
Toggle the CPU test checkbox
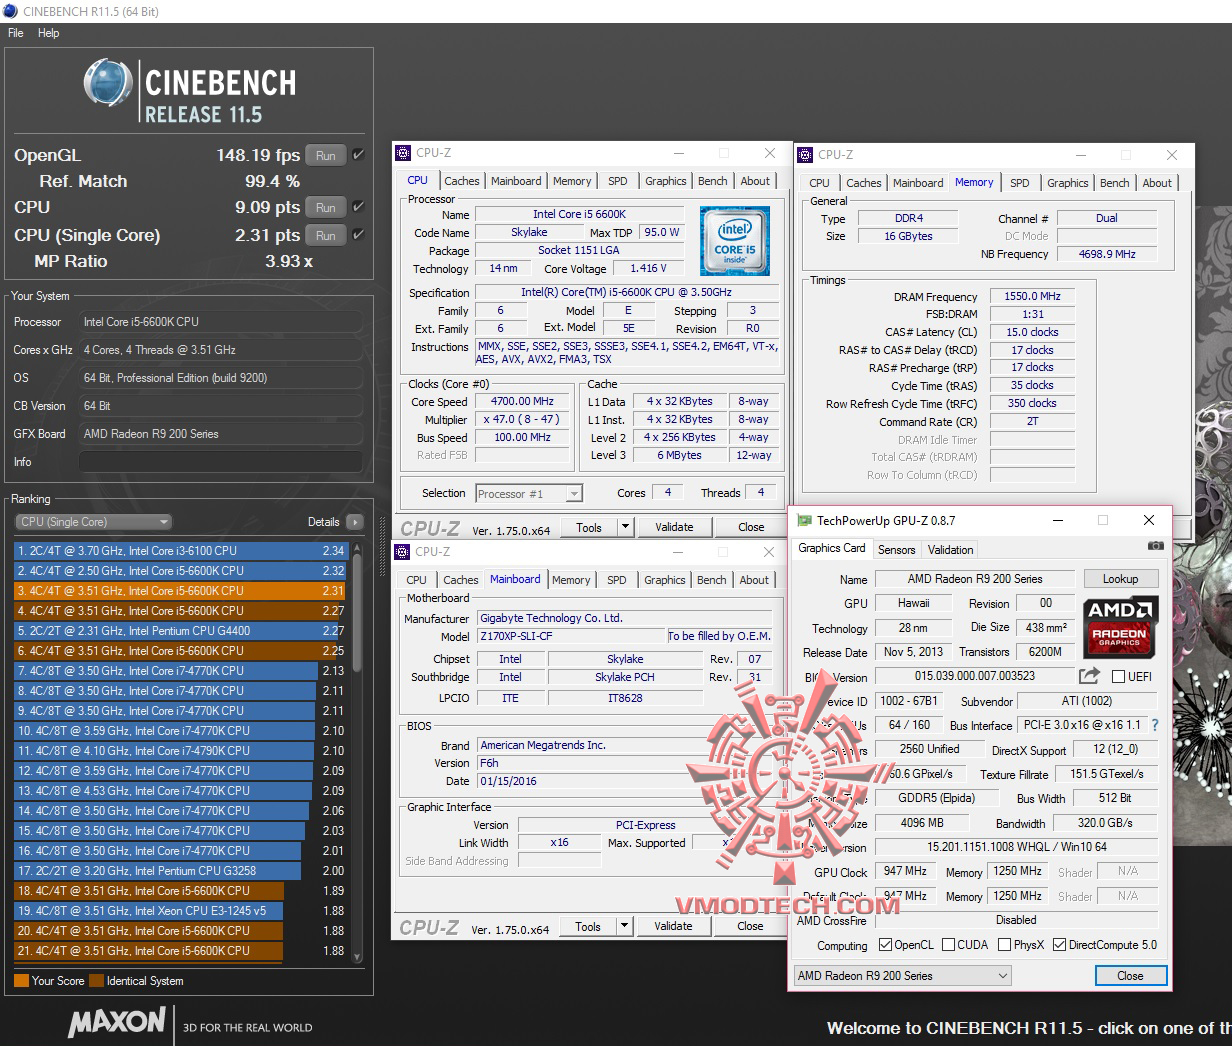coord(358,207)
